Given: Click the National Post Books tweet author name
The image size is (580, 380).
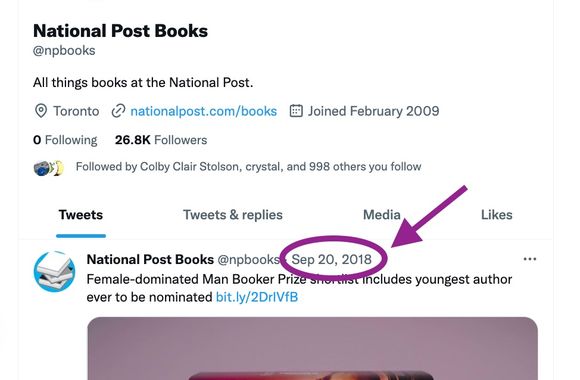Looking at the screenshot, I should tap(150, 259).
